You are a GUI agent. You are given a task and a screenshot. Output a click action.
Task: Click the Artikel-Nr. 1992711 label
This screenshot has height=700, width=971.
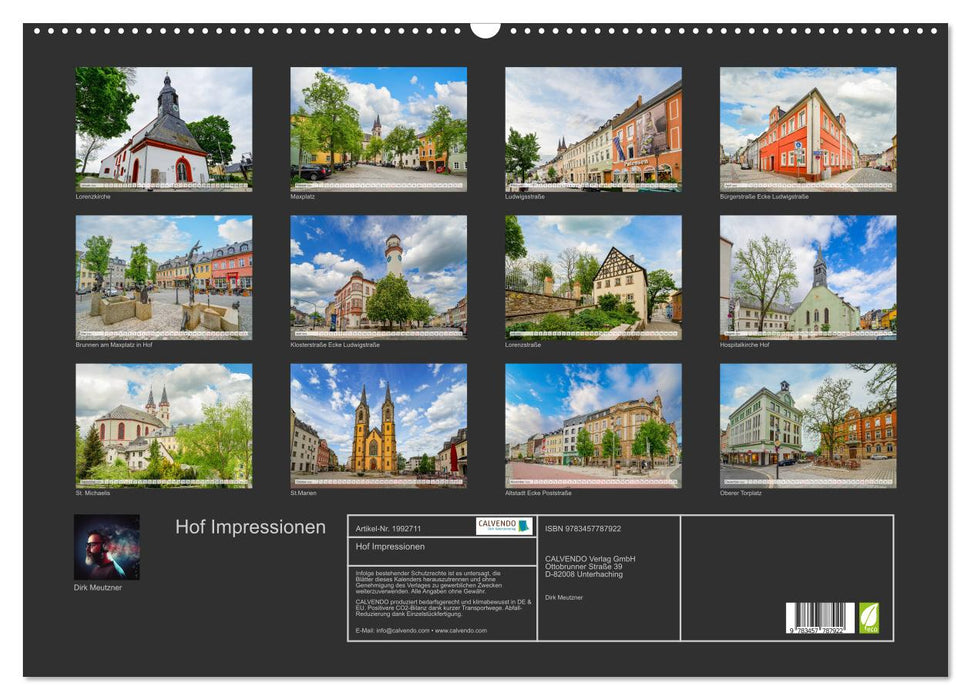tap(390, 527)
